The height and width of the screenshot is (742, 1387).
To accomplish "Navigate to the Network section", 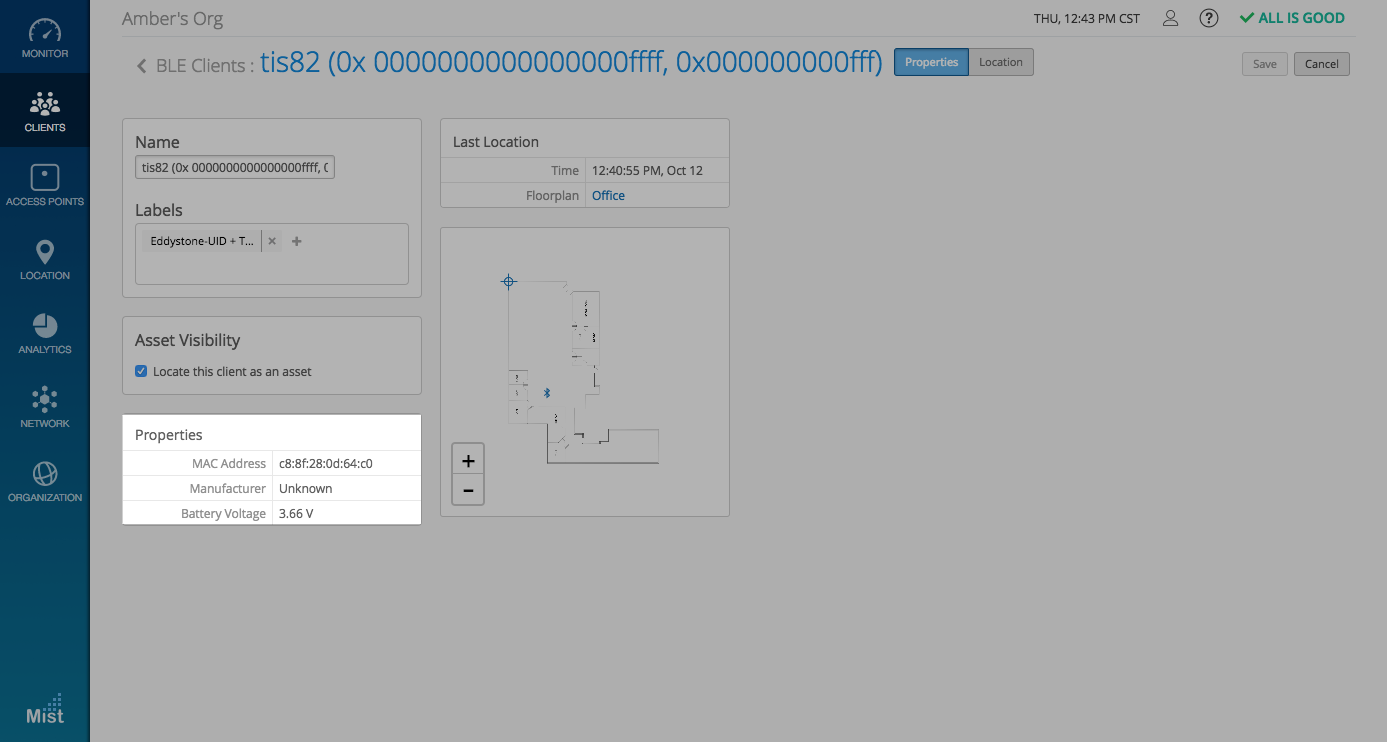I will [x=45, y=407].
